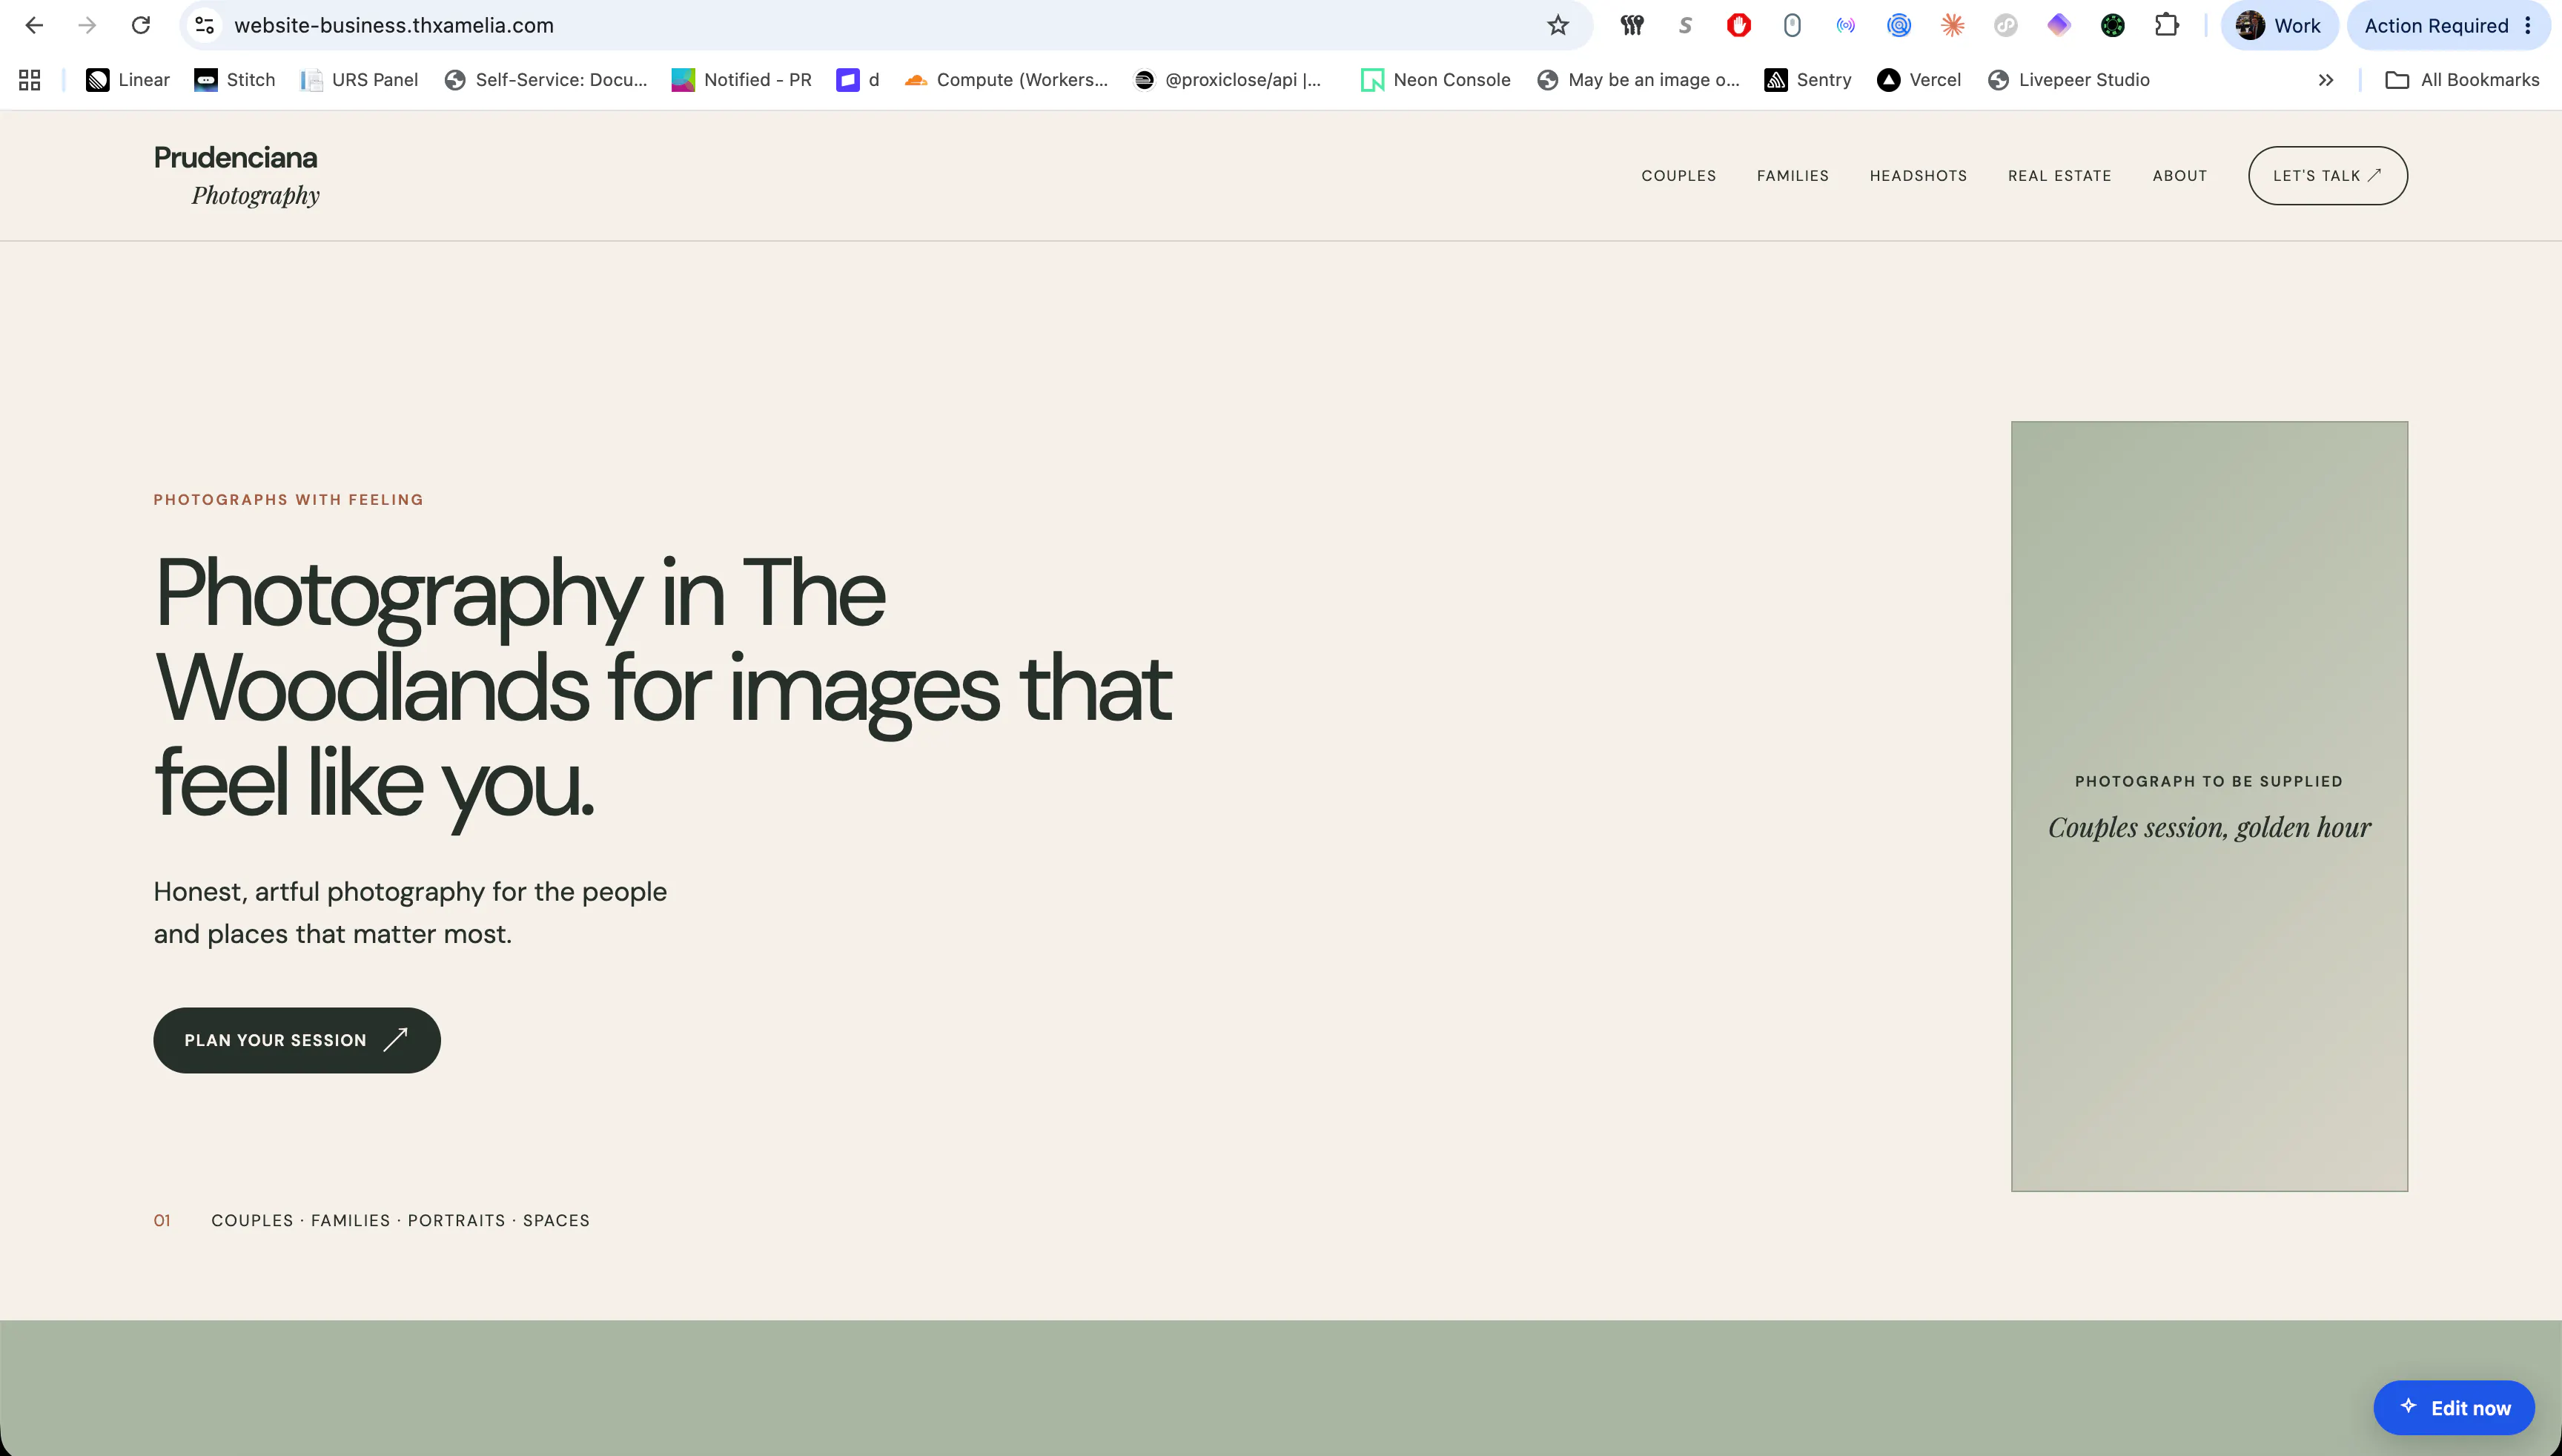Reload the current page
2562x1456 pixels.
tap(141, 26)
